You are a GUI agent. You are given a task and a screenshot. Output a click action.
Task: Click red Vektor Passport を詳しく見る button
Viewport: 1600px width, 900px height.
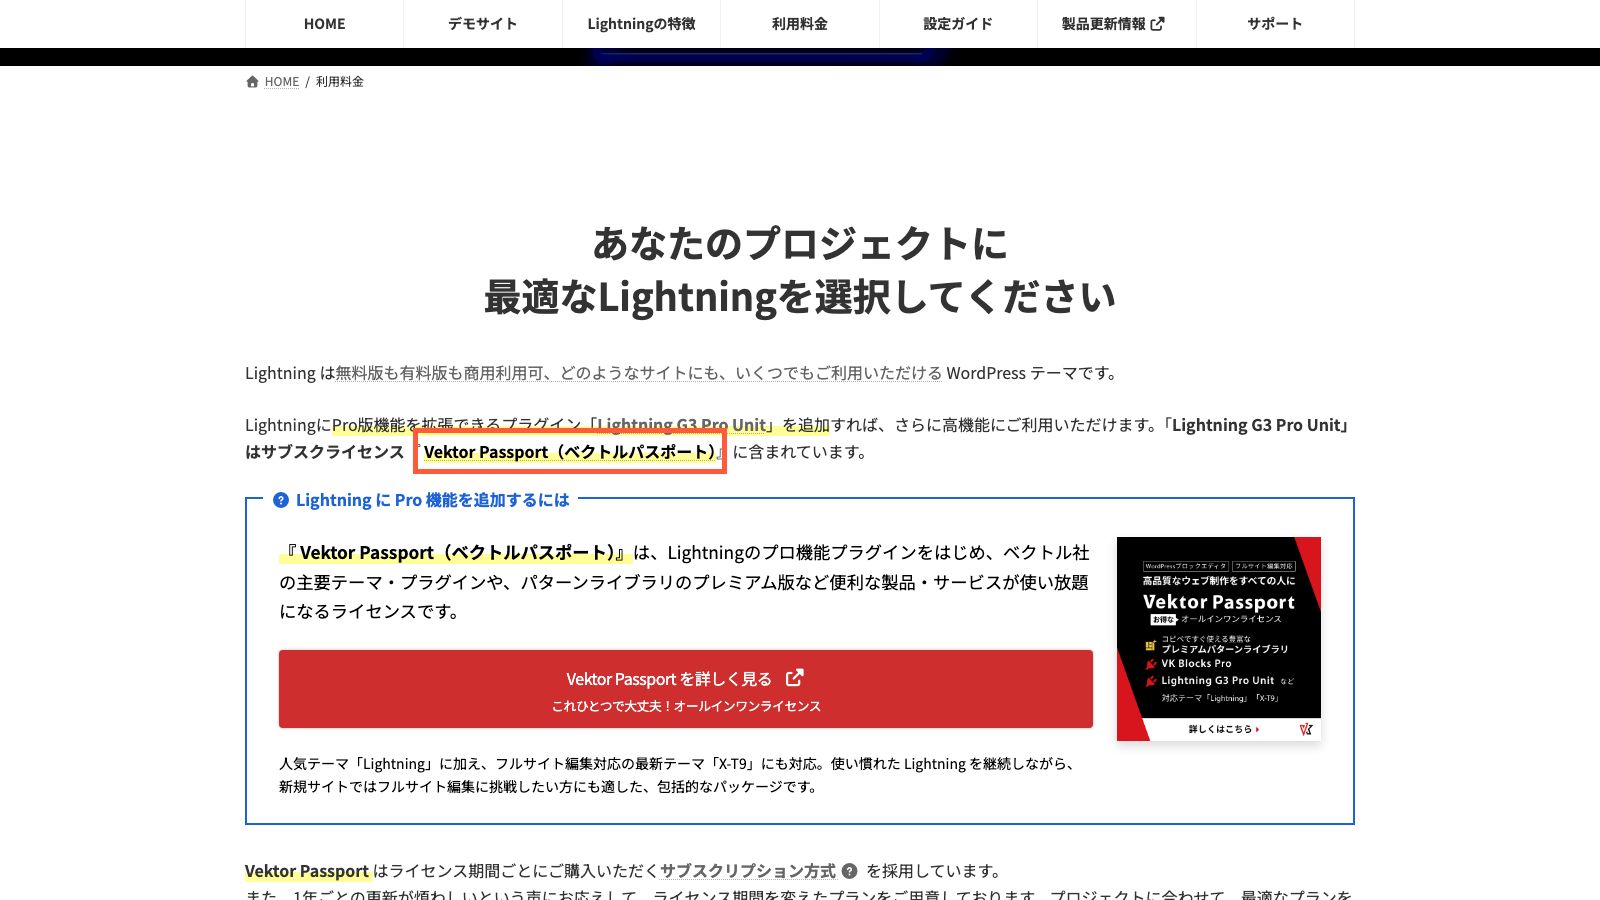click(x=685, y=689)
